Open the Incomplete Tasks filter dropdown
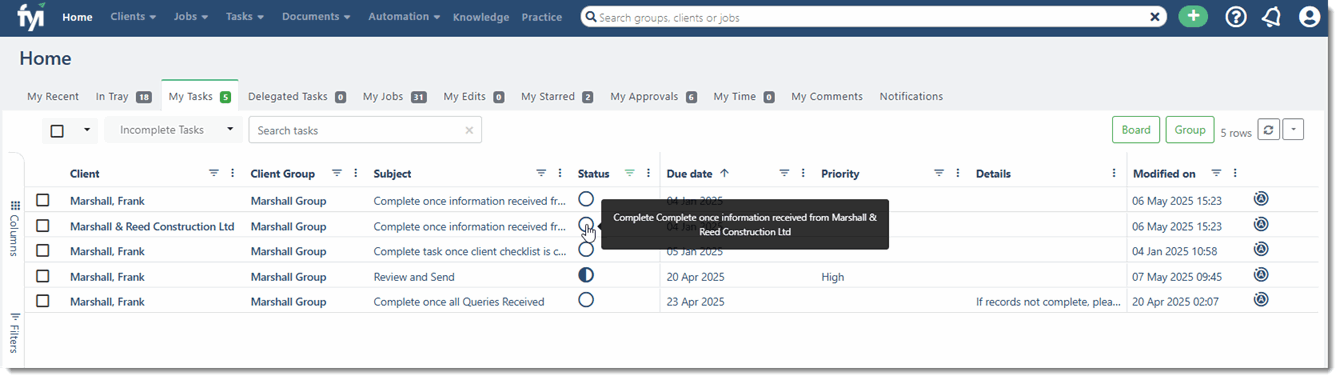 174,130
